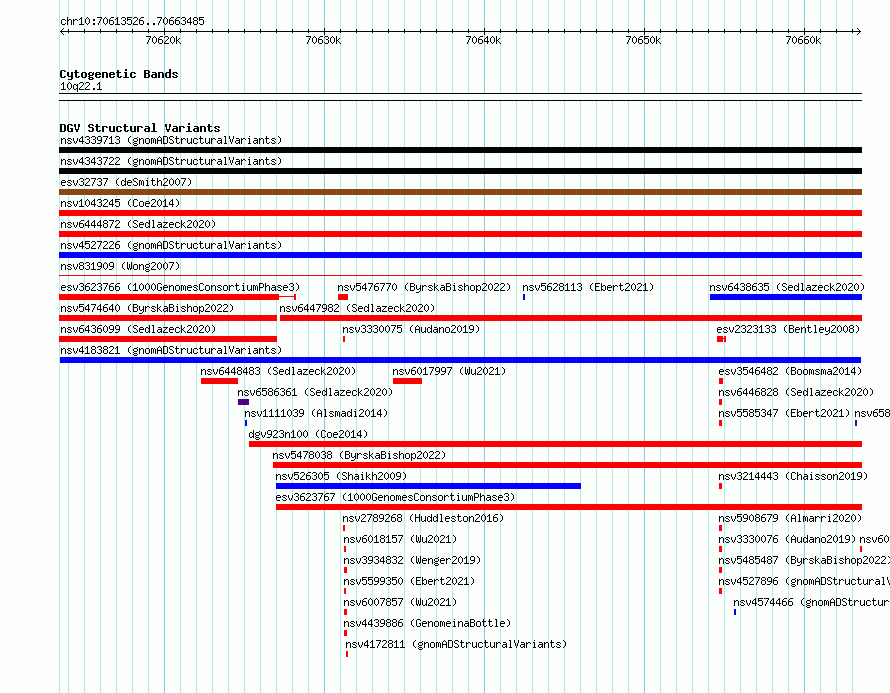Click the nsv4339713 gnomAD variant label

pos(171,140)
